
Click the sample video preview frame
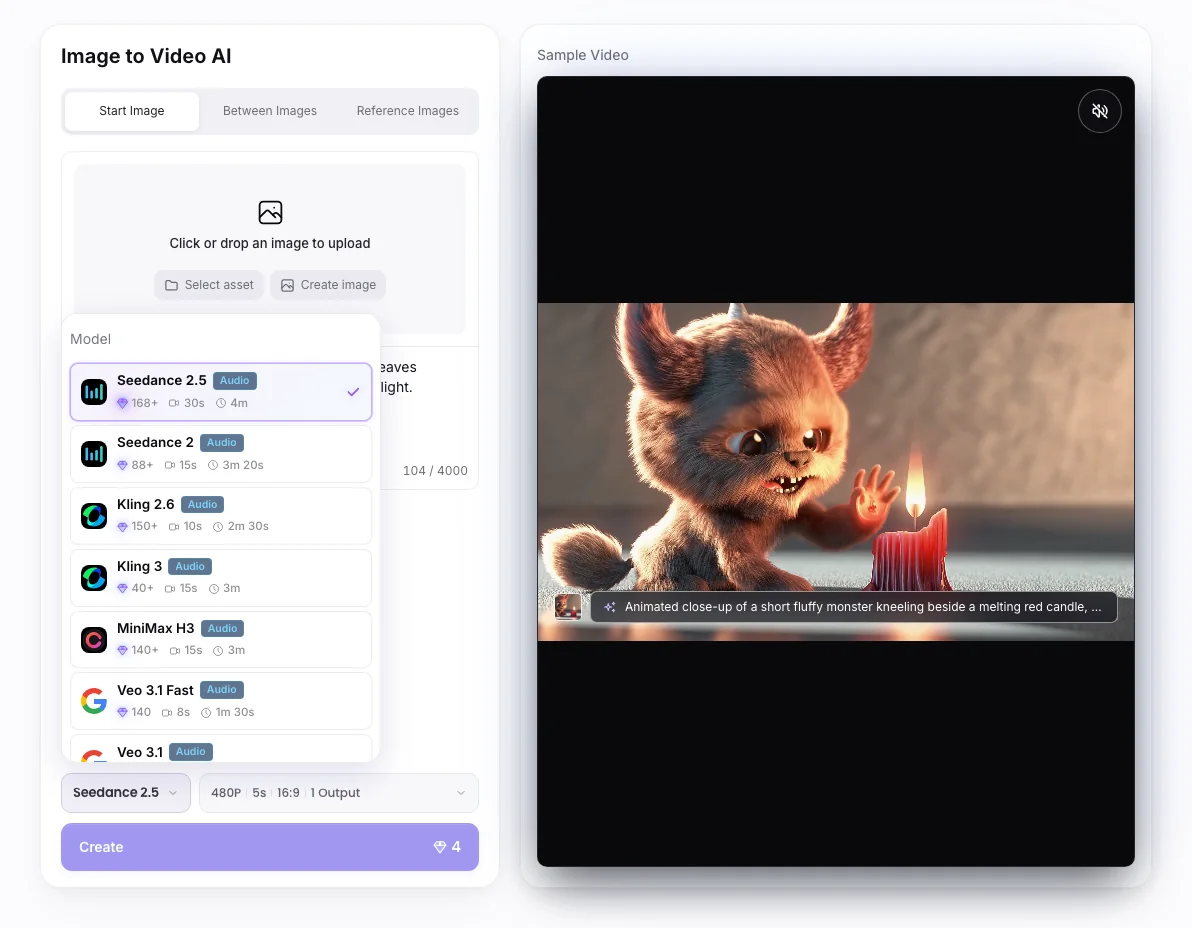(835, 471)
